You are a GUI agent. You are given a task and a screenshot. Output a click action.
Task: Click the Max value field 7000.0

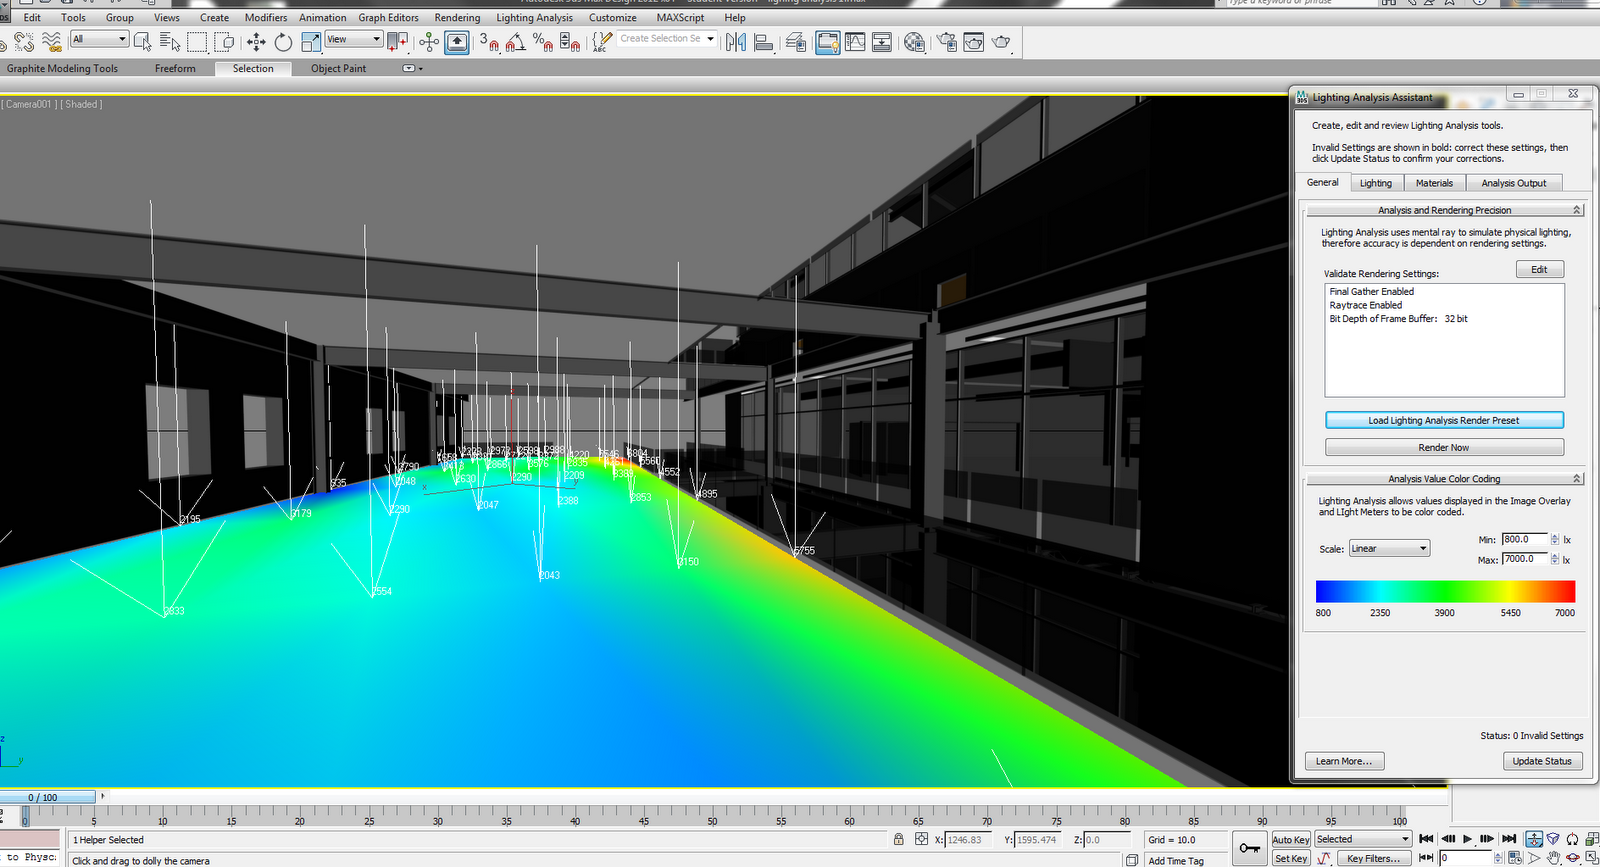pos(1524,559)
